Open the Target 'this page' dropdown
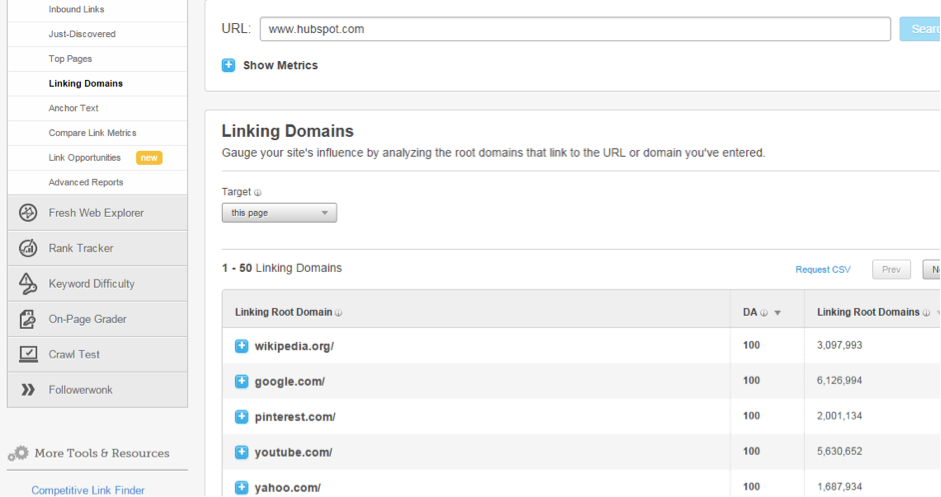This screenshot has width=941, height=497. tap(279, 213)
